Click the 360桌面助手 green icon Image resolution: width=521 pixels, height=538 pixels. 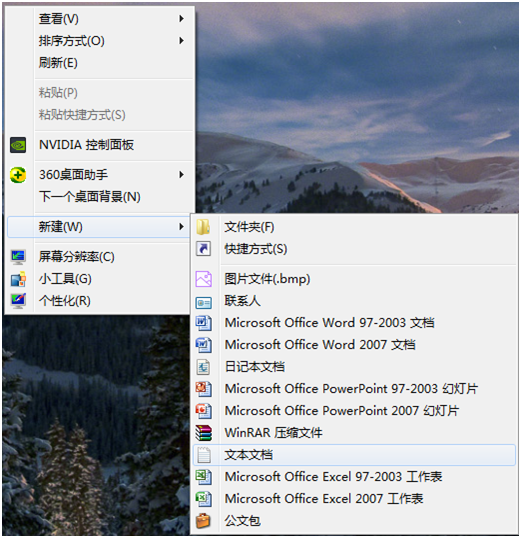(x=18, y=175)
